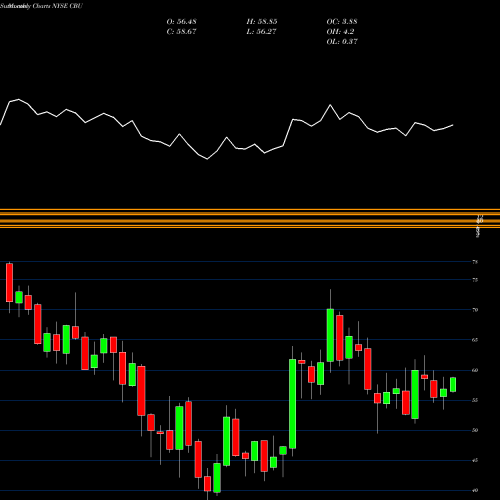Click the open value 'O: 56.48'
This screenshot has width=500, height=500.
coord(181,22)
